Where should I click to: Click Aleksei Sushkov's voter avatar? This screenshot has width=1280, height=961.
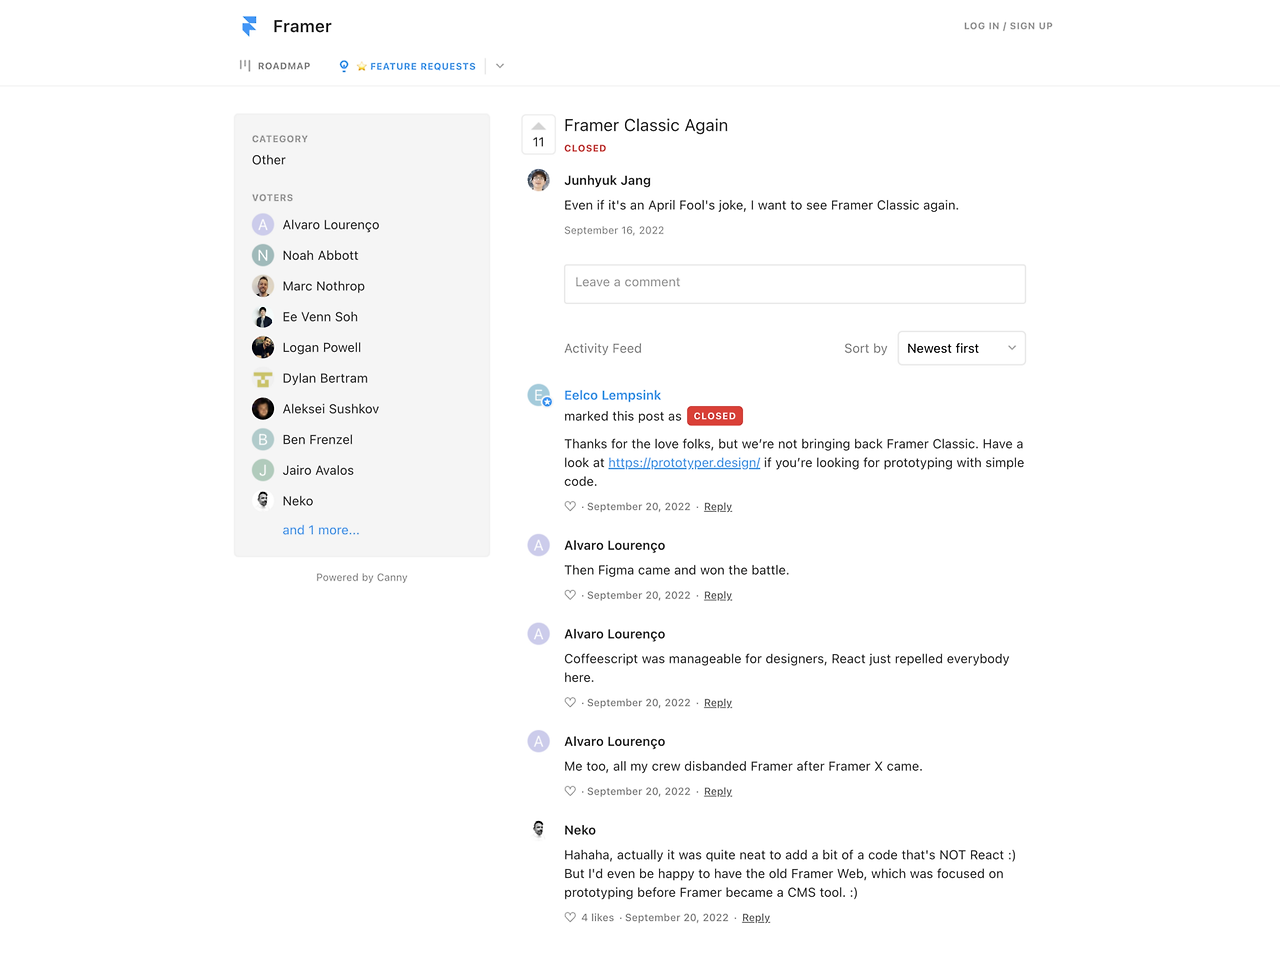[263, 409]
